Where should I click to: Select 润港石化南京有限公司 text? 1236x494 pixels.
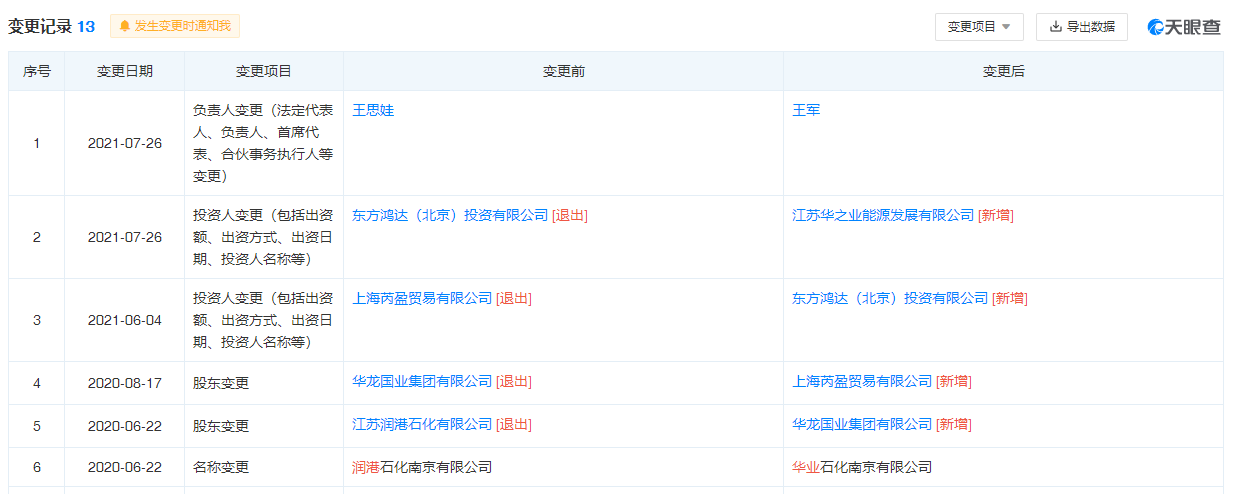coord(422,467)
